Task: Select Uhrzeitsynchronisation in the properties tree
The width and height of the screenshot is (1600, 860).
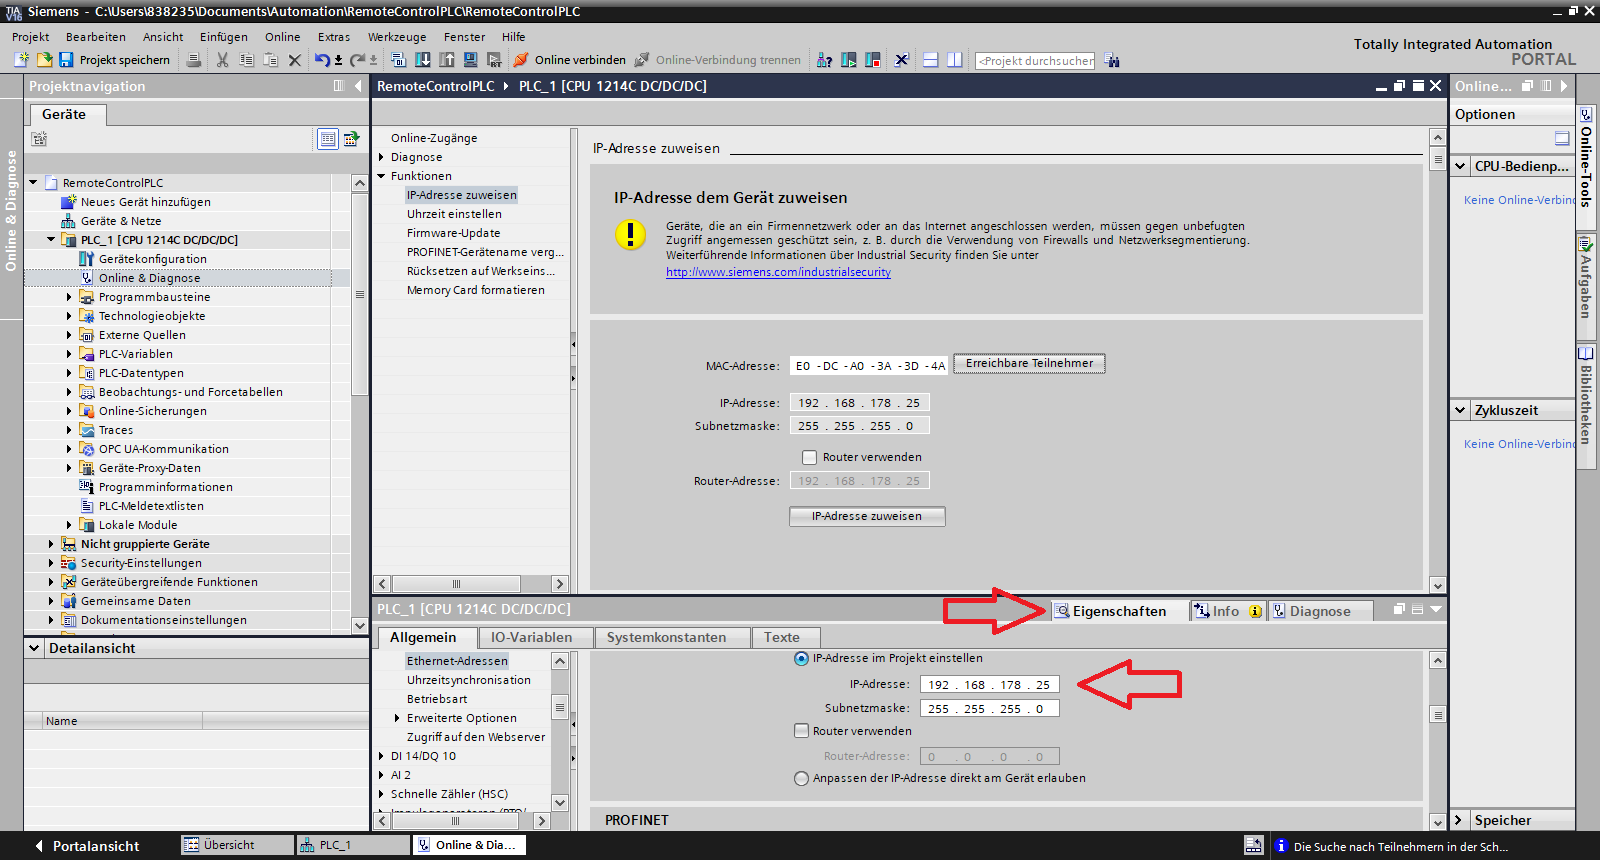Action: 468,680
